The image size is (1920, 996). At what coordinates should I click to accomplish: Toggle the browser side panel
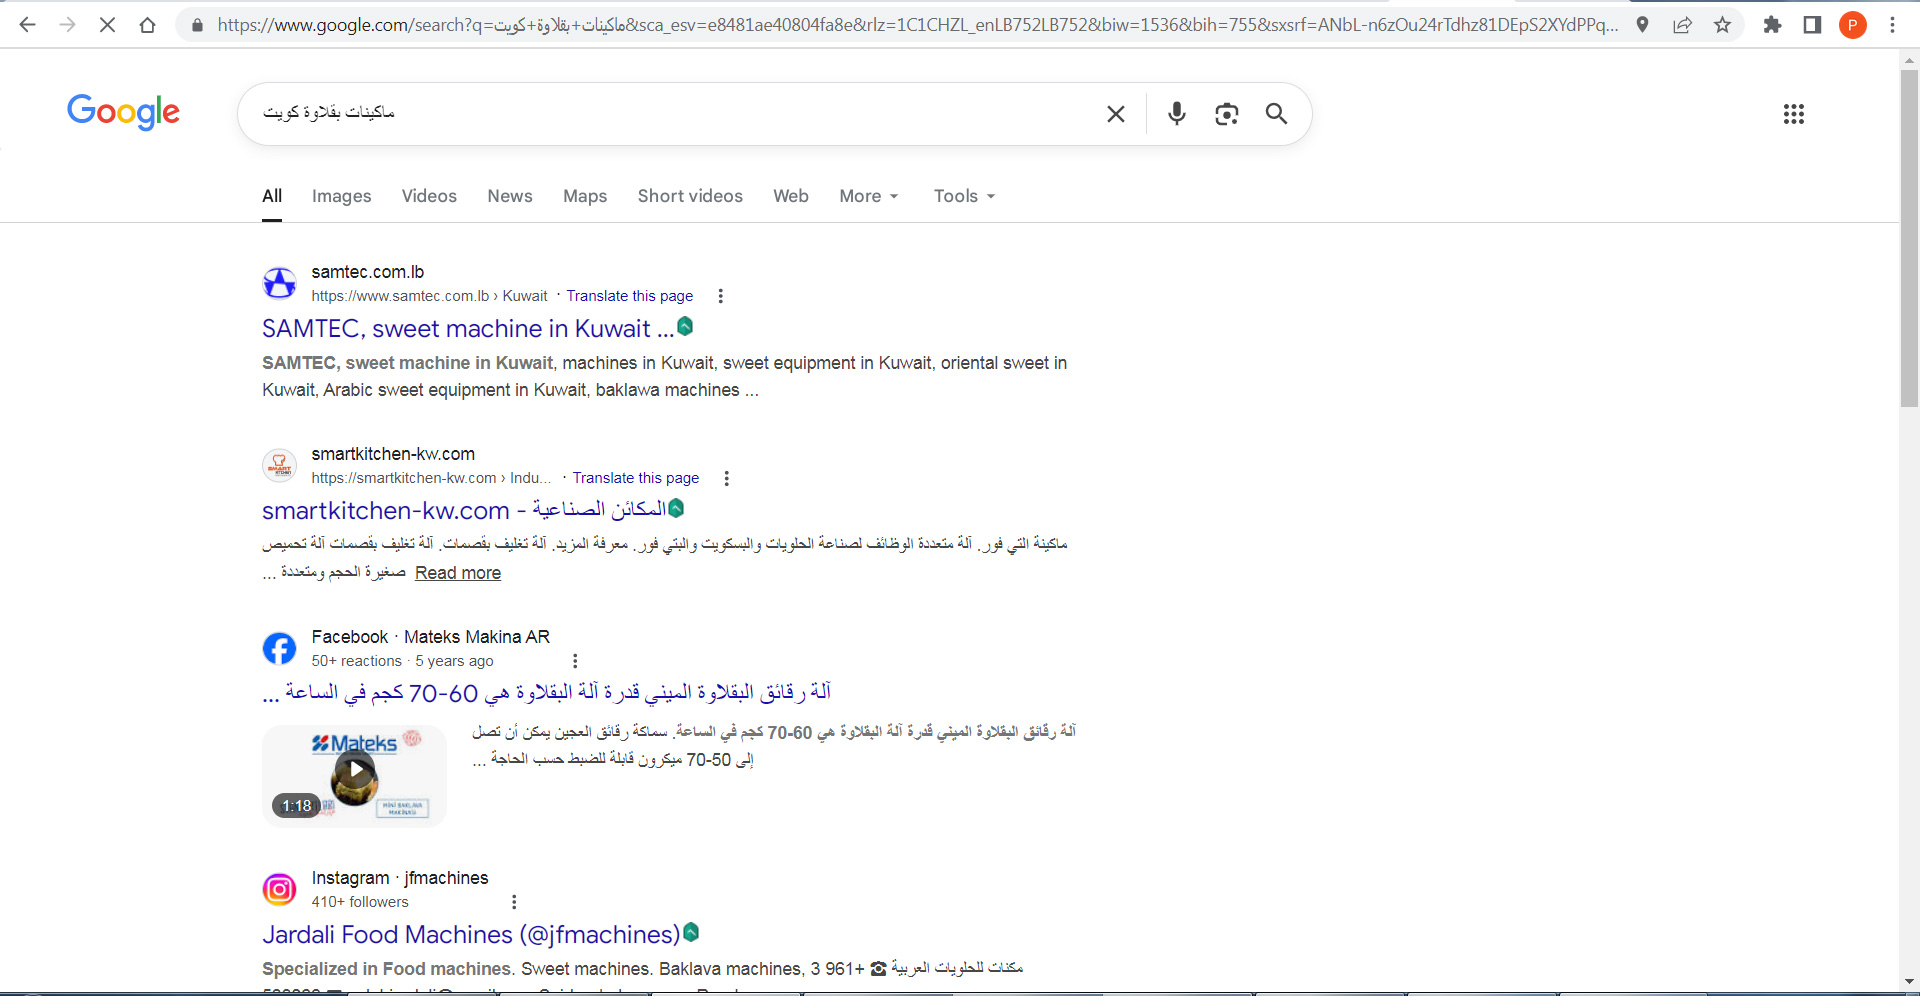click(1812, 25)
